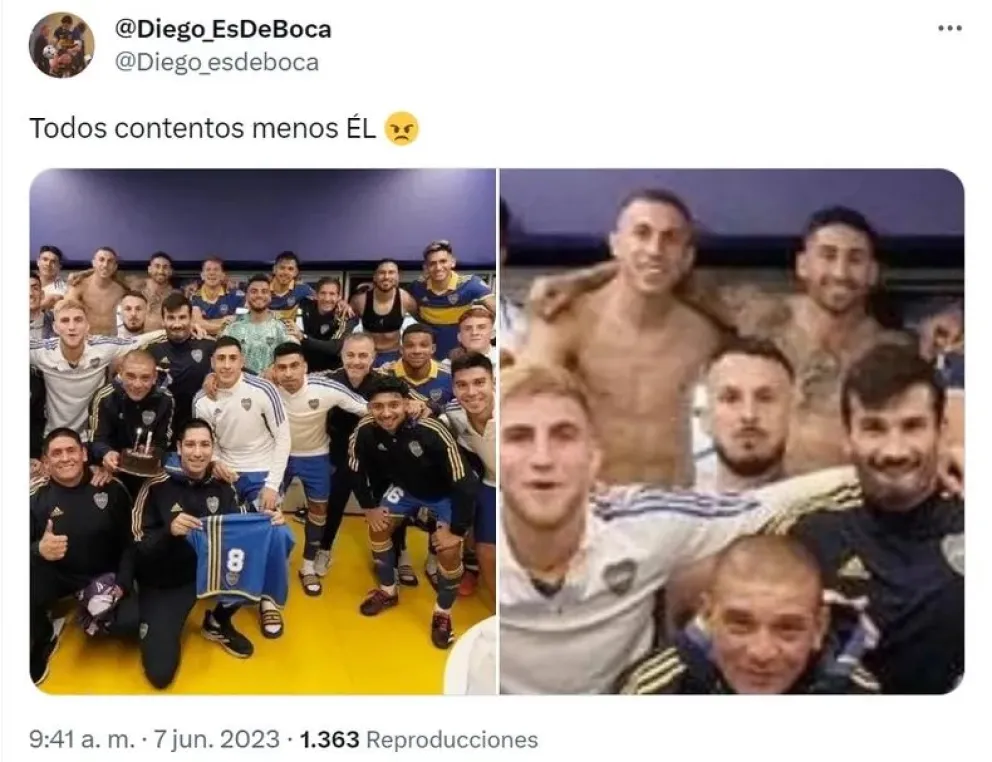Image resolution: width=992 pixels, height=762 pixels.
Task: Click the number 16 on player's shorts
Action: pos(393,494)
